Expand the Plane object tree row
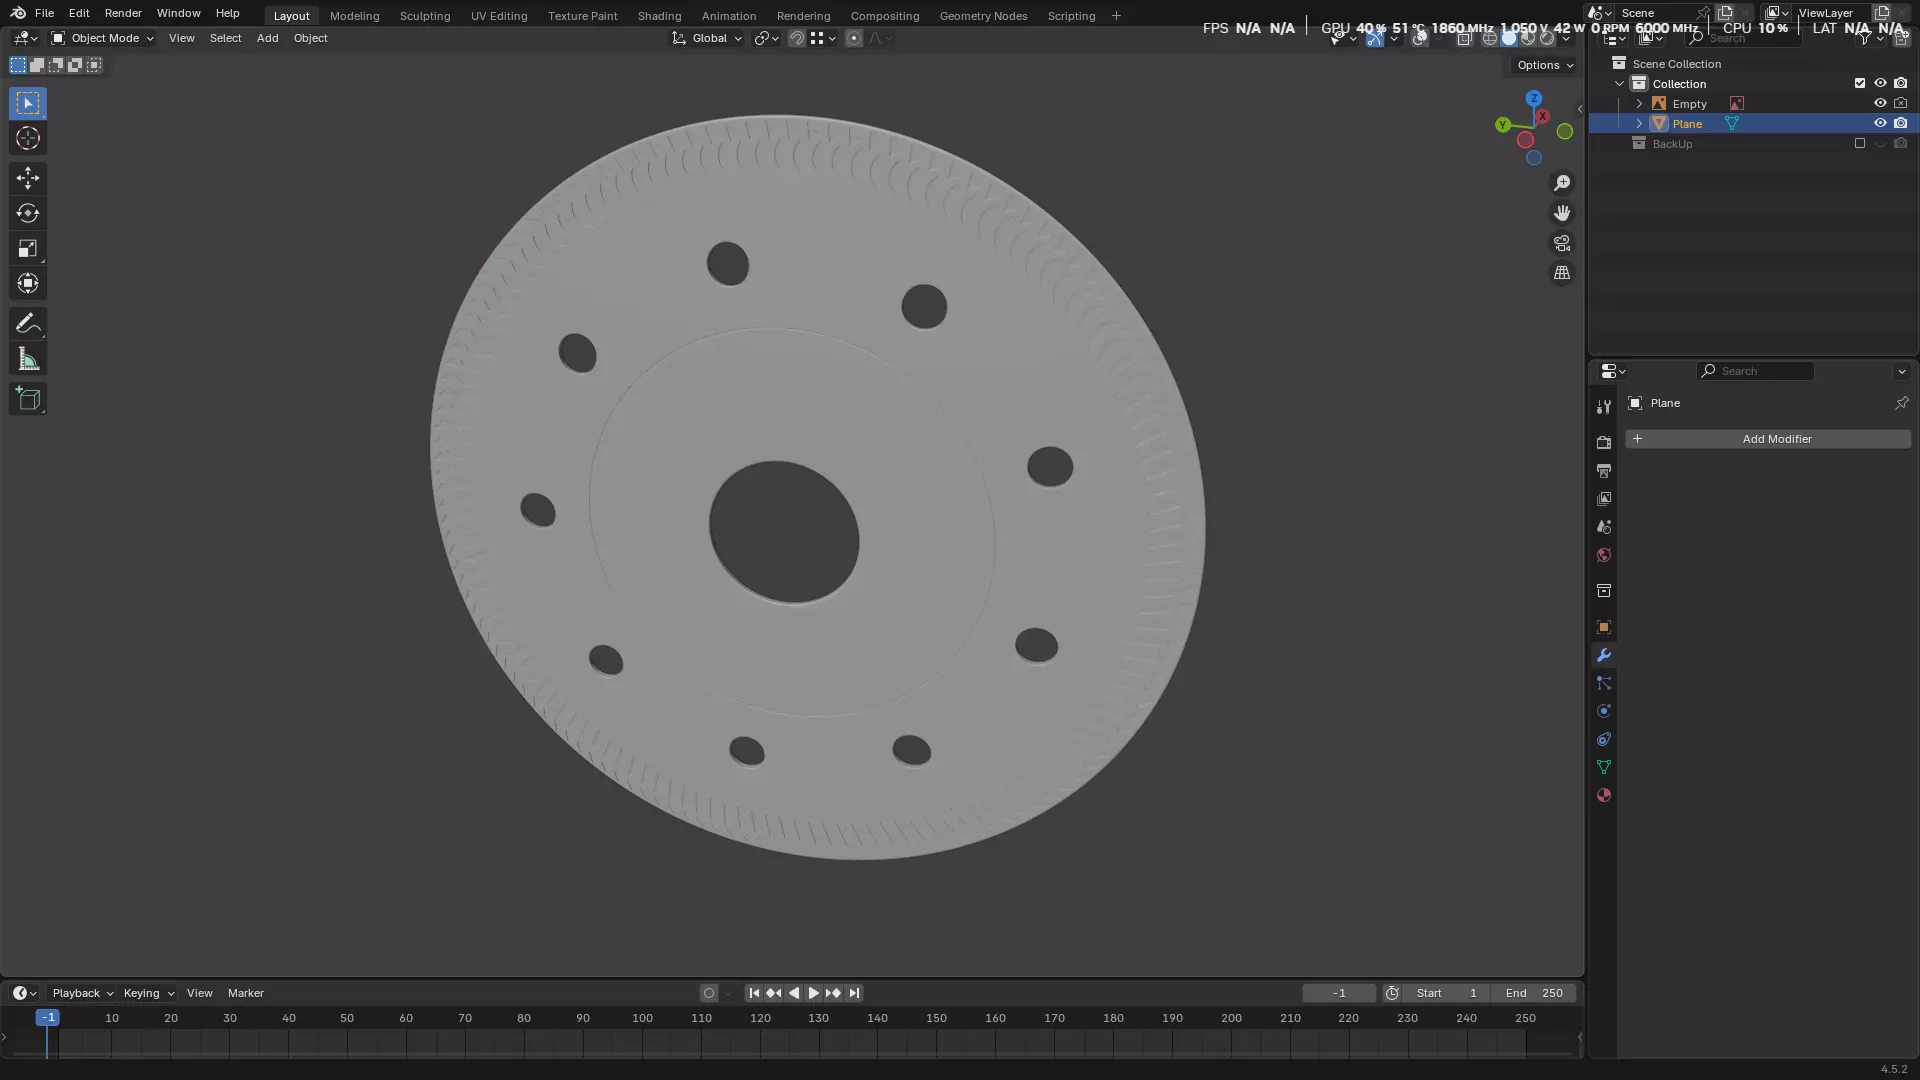Viewport: 1920px width, 1080px height. pos(1639,124)
